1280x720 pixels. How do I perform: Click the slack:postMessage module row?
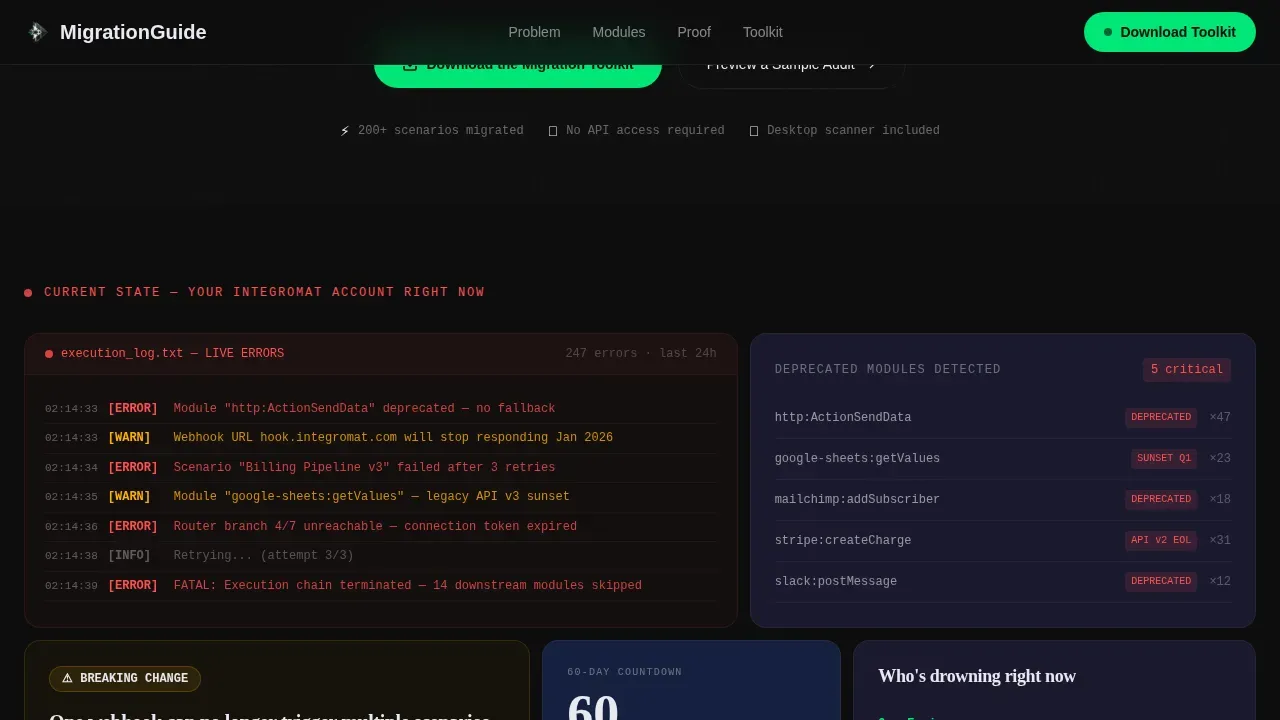click(1003, 582)
